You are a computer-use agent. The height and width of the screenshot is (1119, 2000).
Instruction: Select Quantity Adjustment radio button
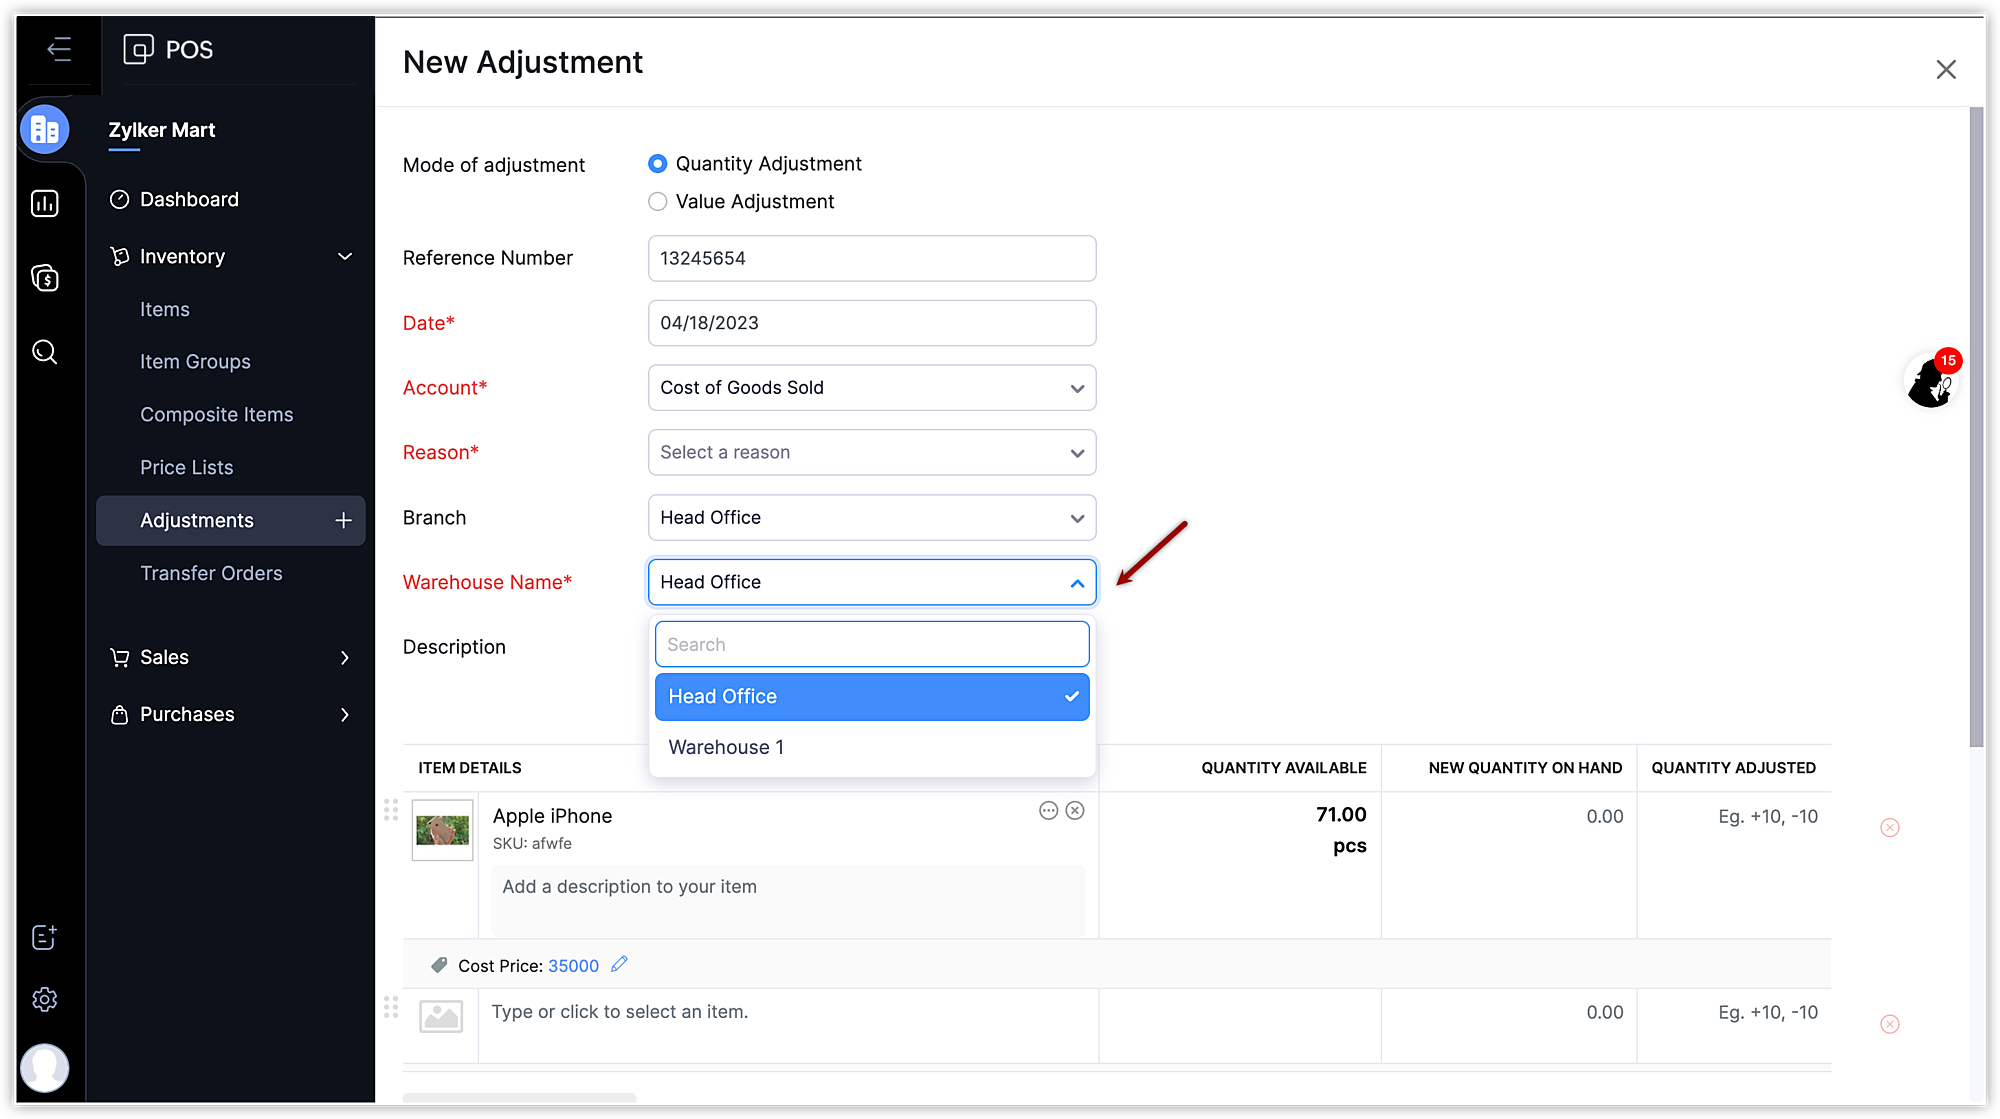pos(657,164)
